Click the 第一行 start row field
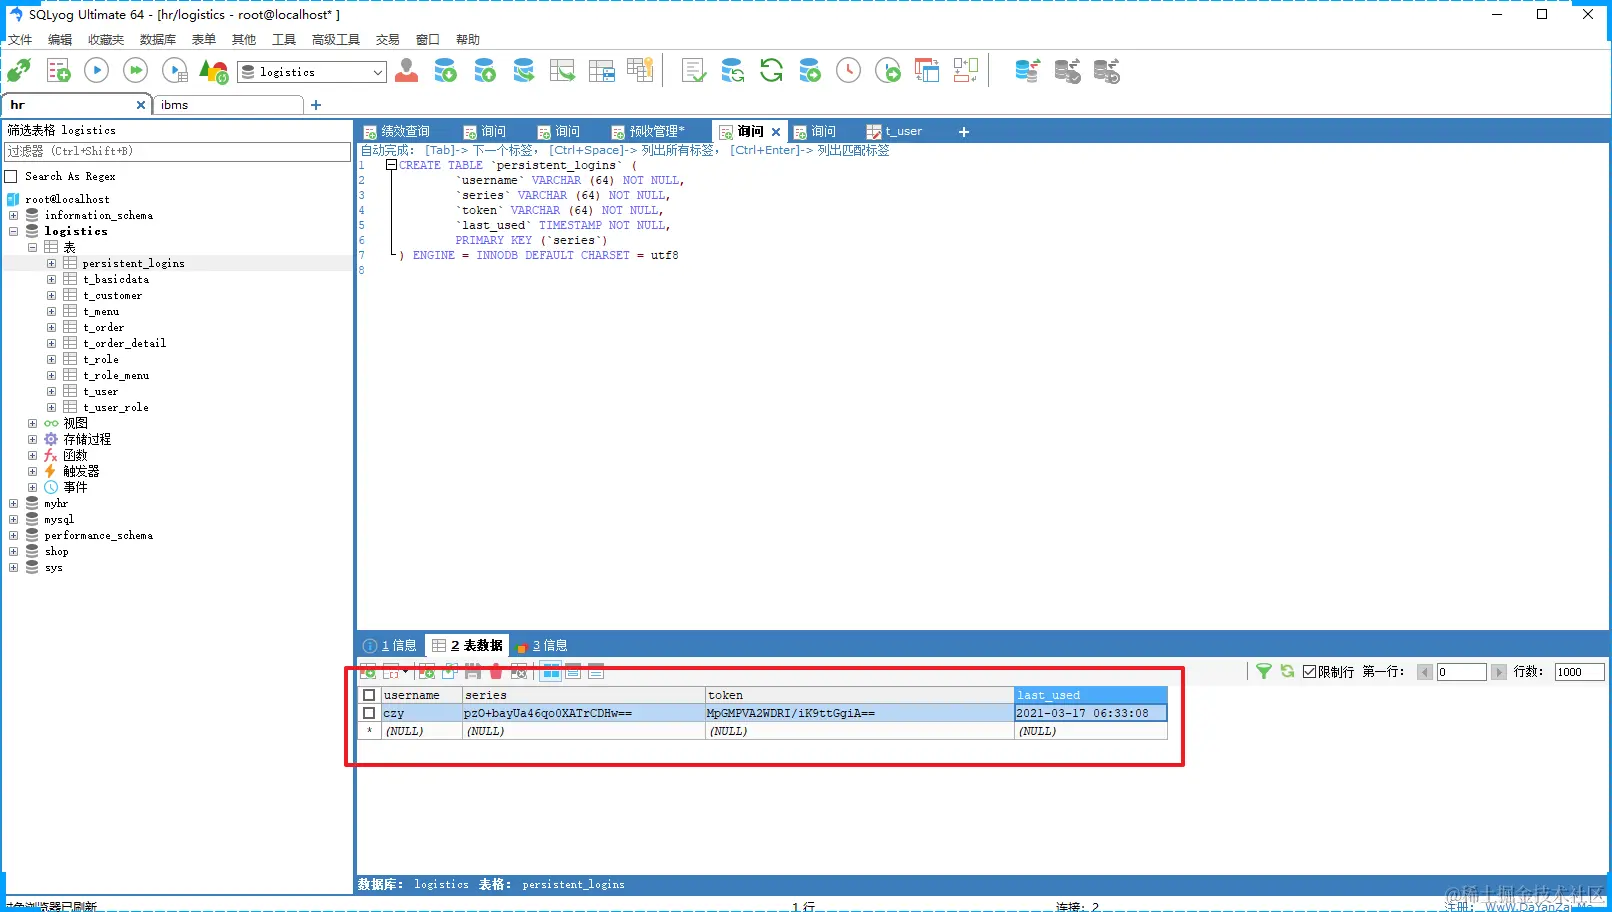Viewport: 1612px width, 912px height. pyautogui.click(x=1461, y=672)
